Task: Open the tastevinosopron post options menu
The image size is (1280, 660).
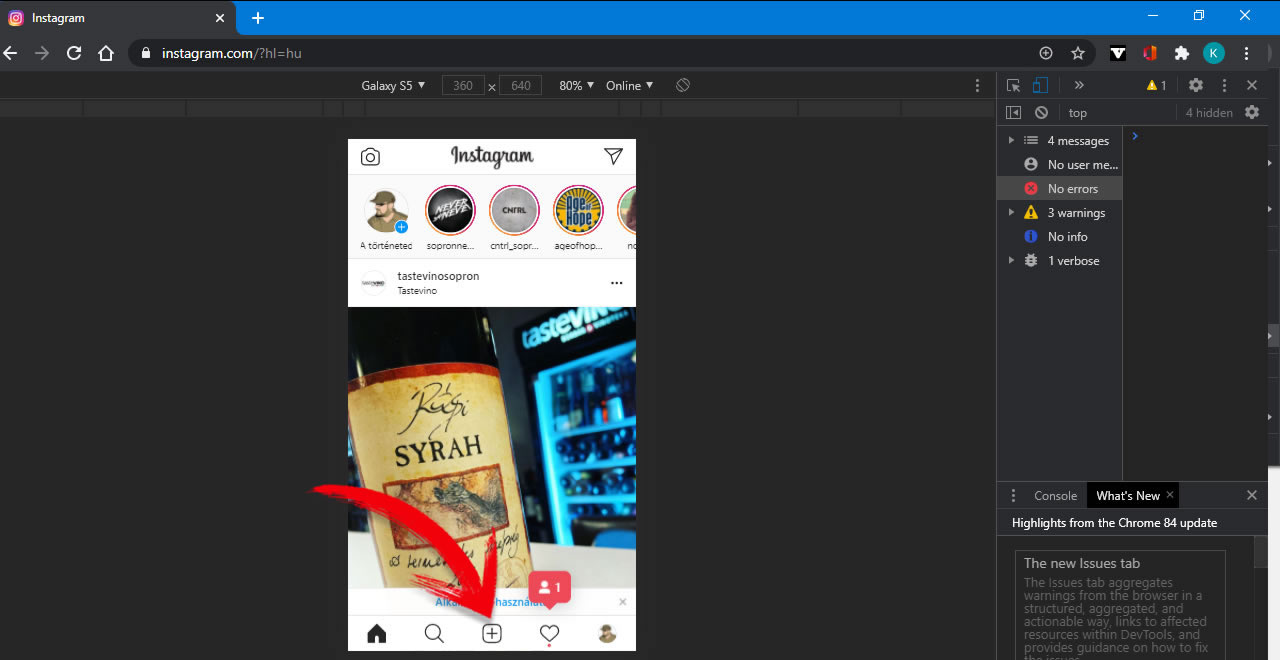Action: 617,283
